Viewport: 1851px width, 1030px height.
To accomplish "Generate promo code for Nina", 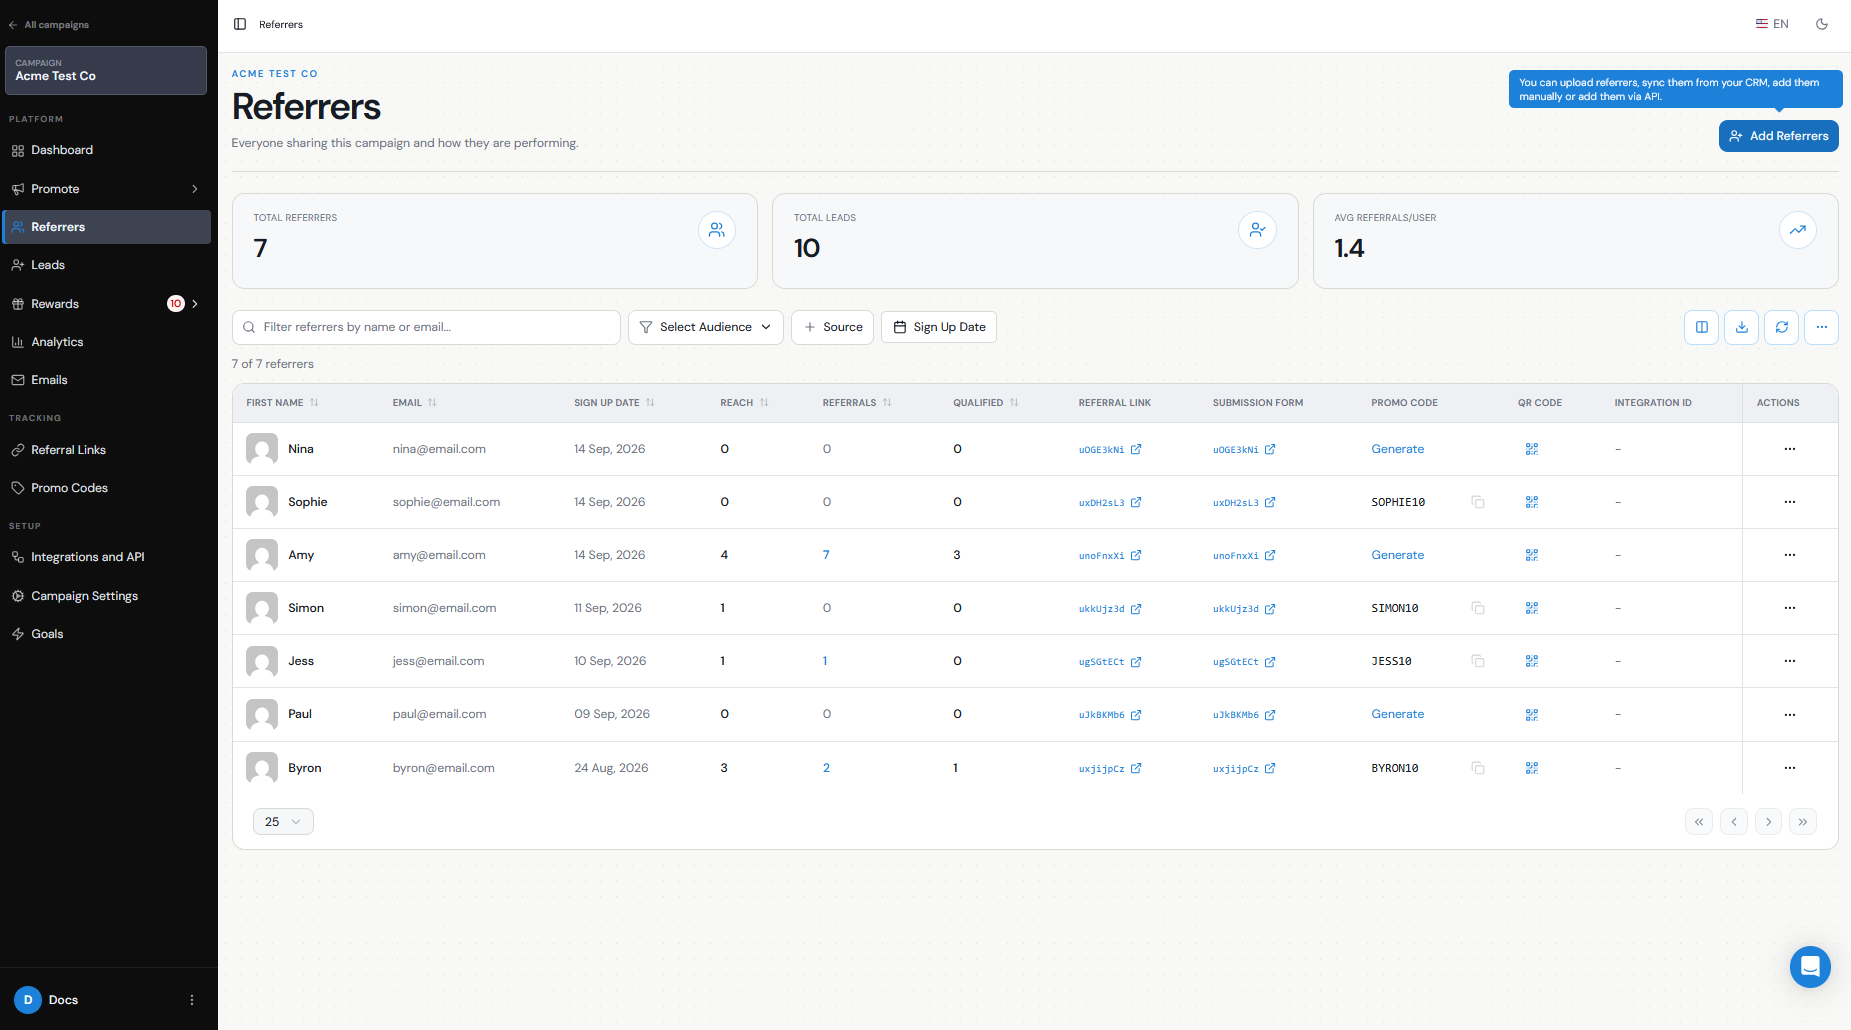I will pyautogui.click(x=1397, y=449).
